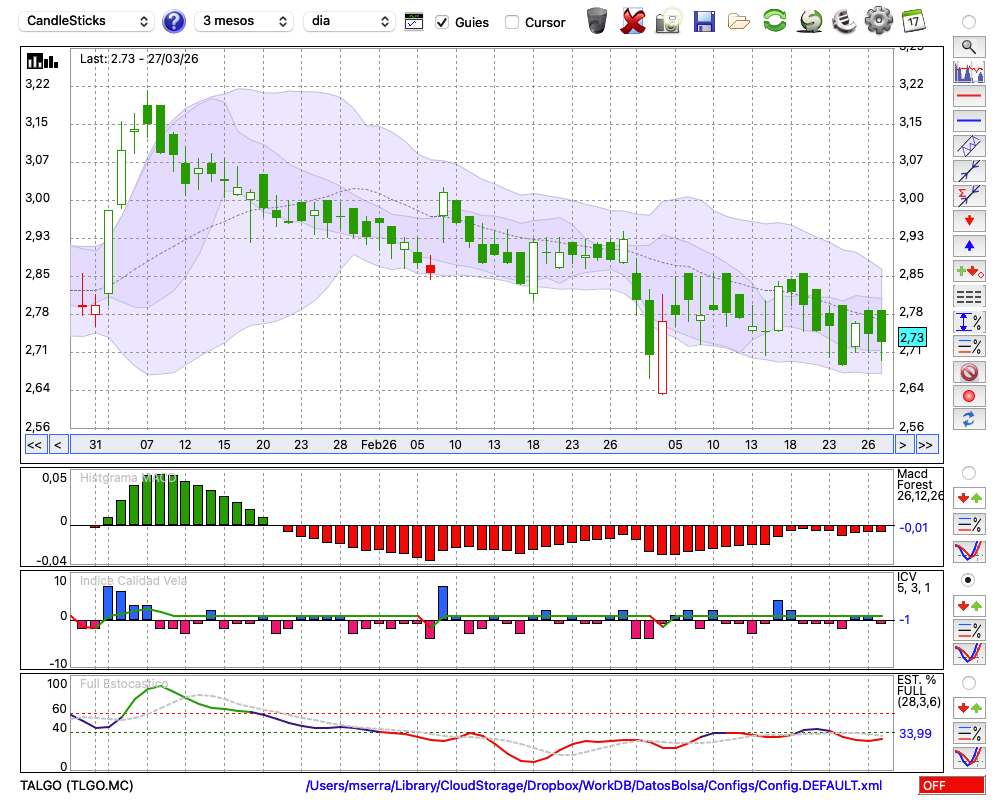Open the '3 mesos' time range dropdown
Screen dimensions: 1000x800
point(244,21)
